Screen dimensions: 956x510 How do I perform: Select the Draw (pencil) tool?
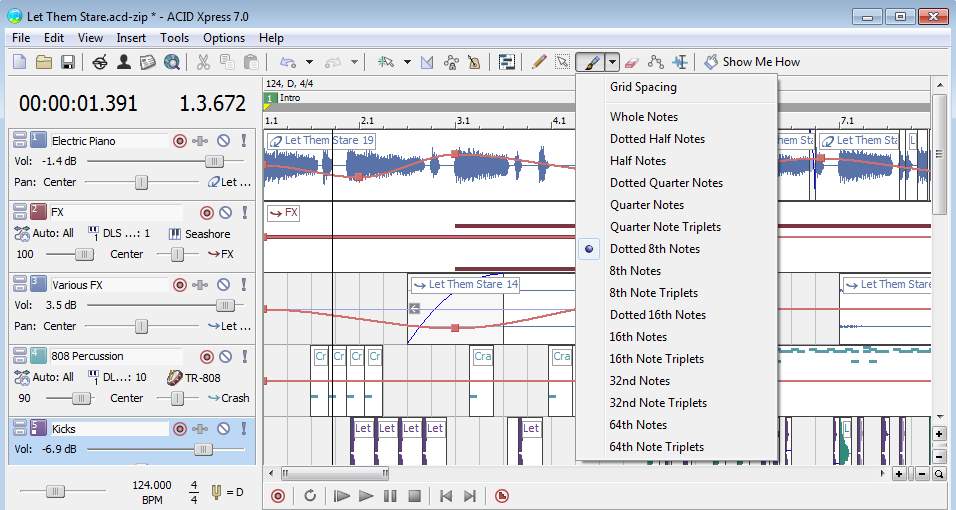pos(539,62)
